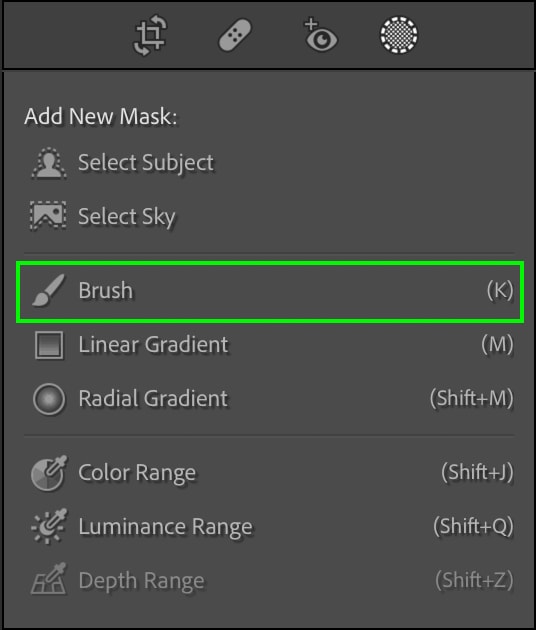Open the Healing bandage tool
This screenshot has height=630, width=536.
point(235,35)
